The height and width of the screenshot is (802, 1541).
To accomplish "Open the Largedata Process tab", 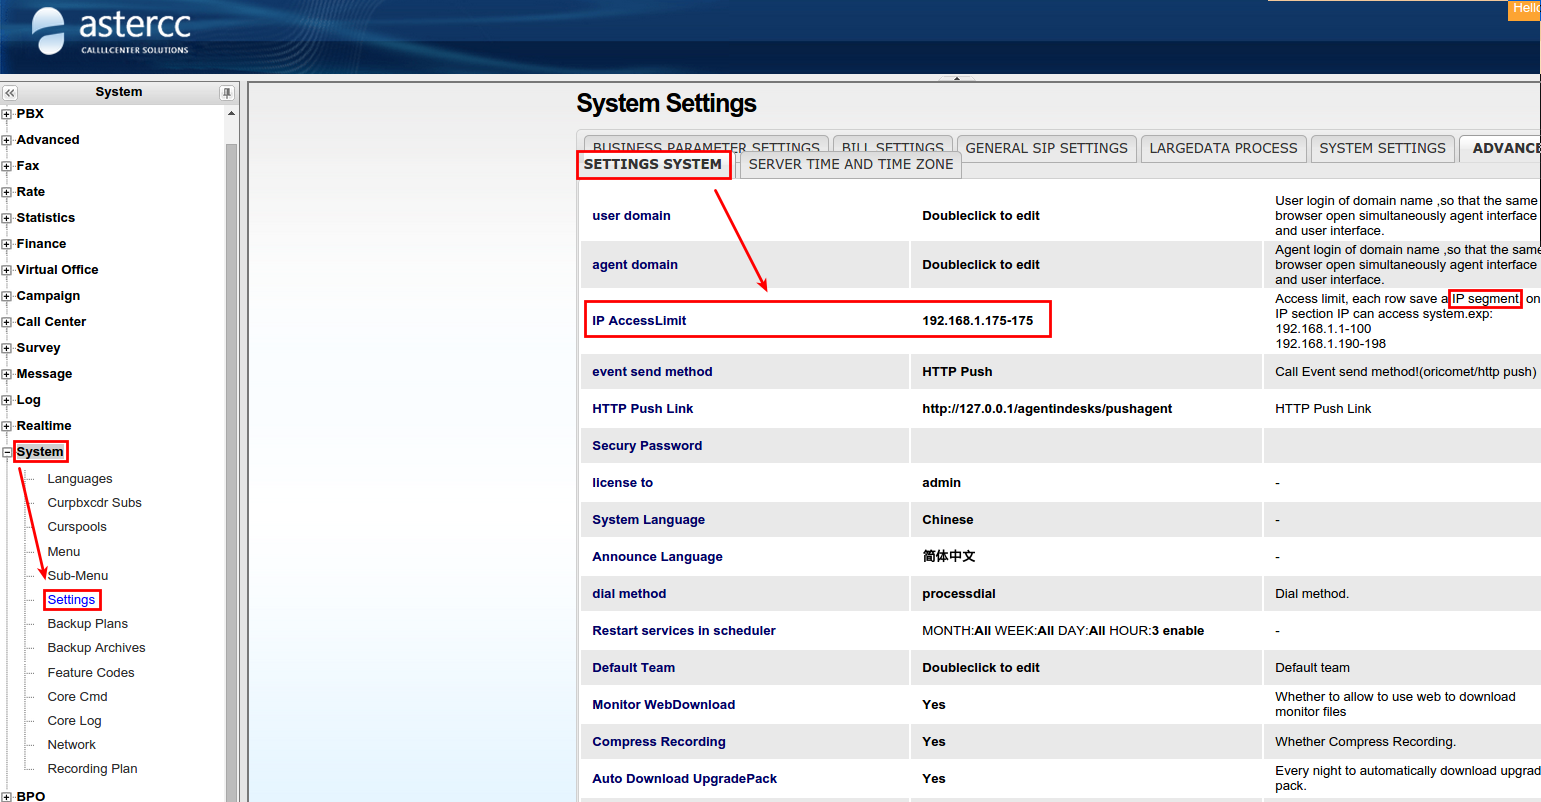I will click(1223, 148).
